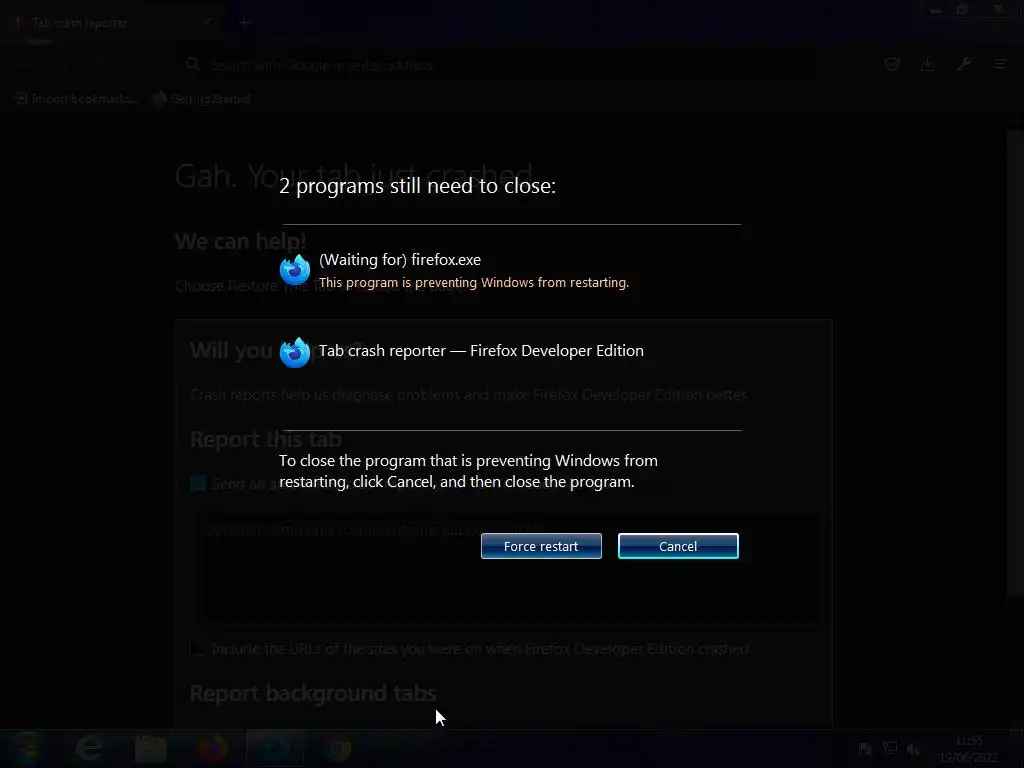1024x768 pixels.
Task: Open the Pocket shield icon in Firefox toolbar
Action: click(892, 64)
